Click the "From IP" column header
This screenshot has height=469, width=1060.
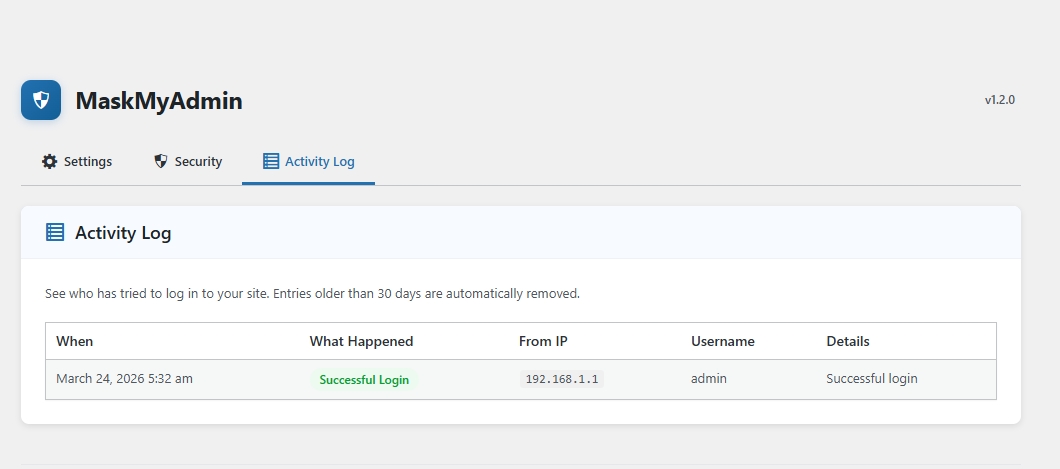click(543, 341)
